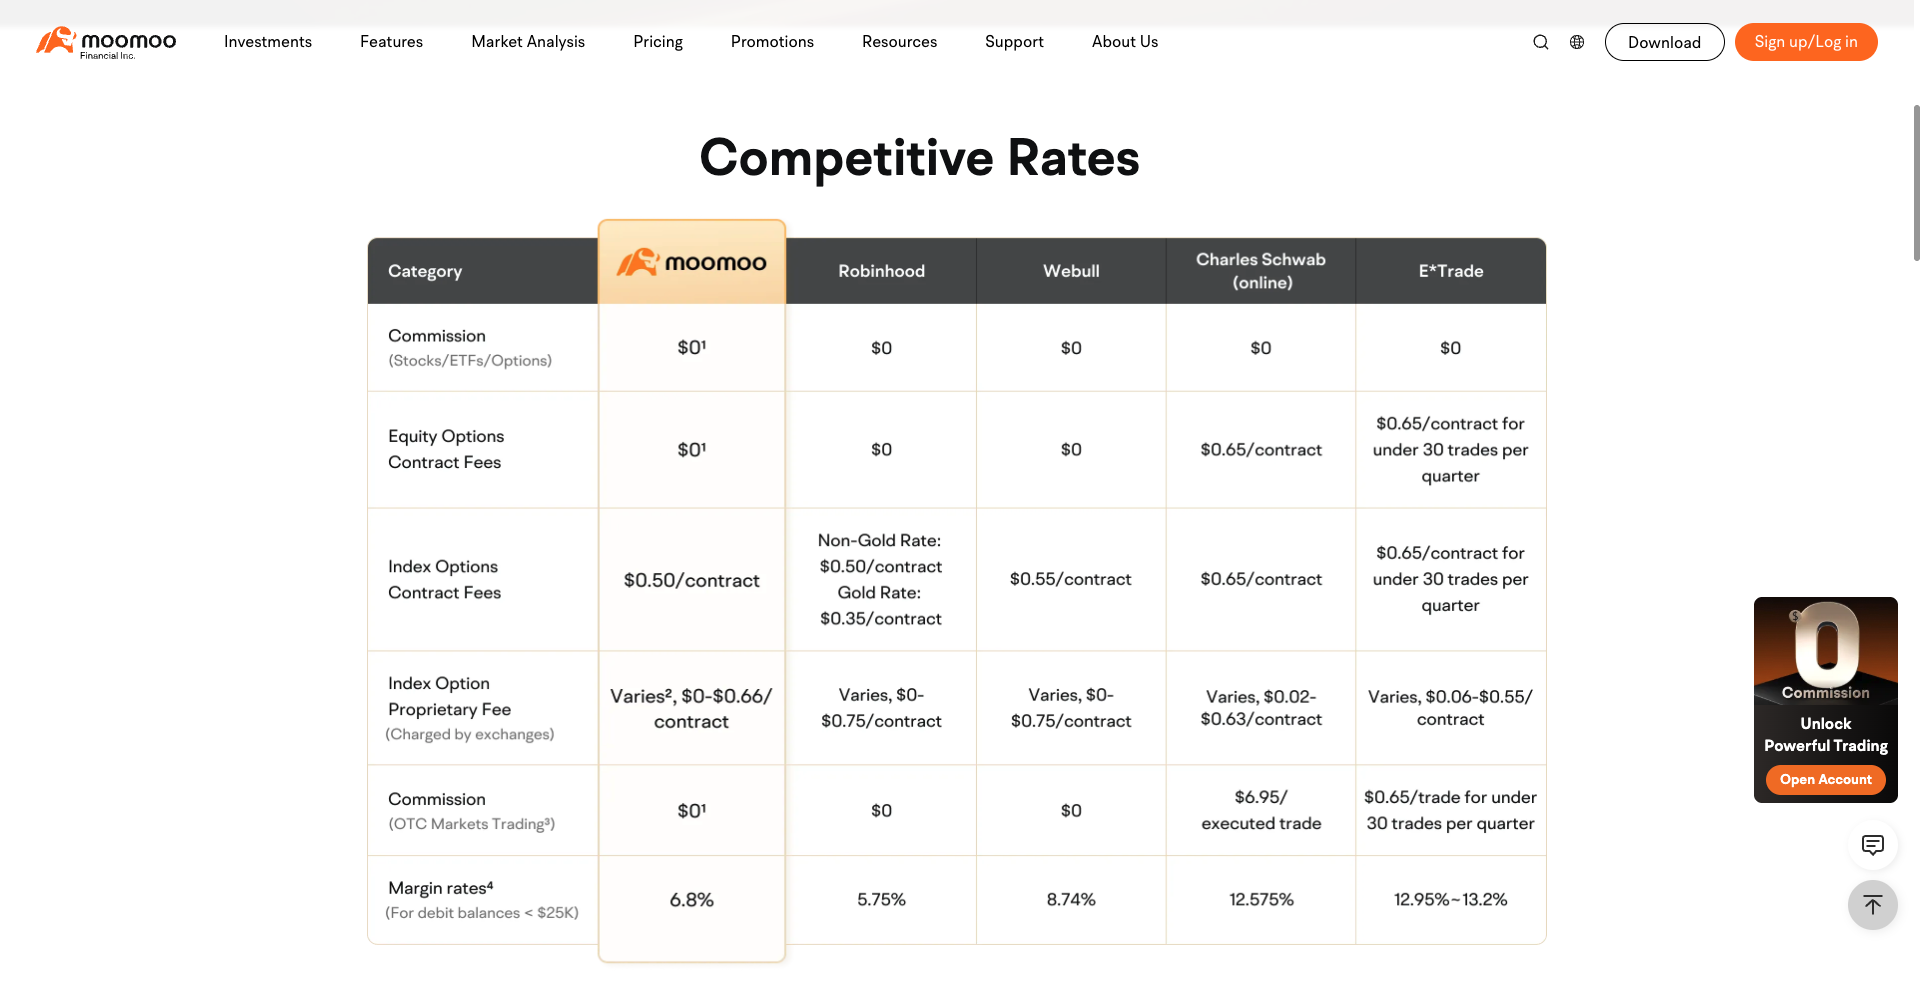Click the back-to-top arrow icon

(x=1873, y=905)
